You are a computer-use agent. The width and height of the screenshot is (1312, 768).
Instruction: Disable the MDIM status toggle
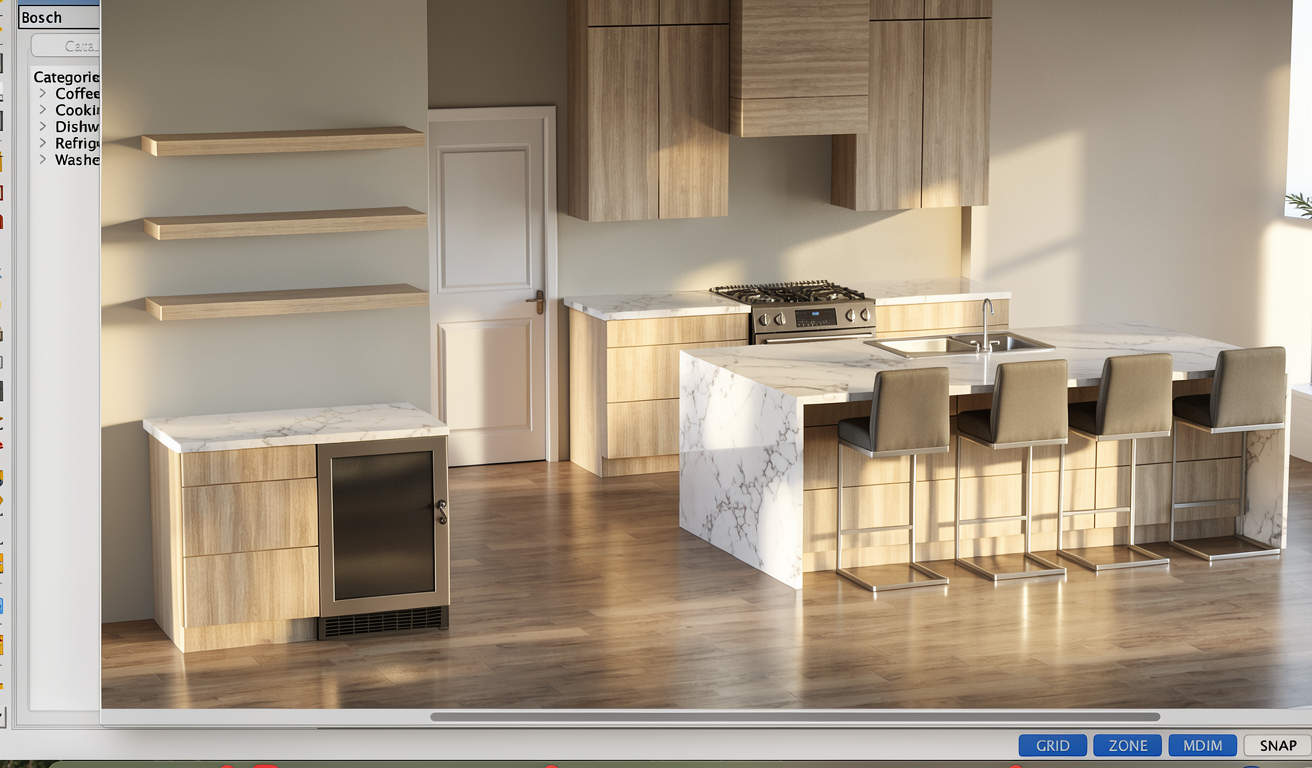coord(1203,745)
